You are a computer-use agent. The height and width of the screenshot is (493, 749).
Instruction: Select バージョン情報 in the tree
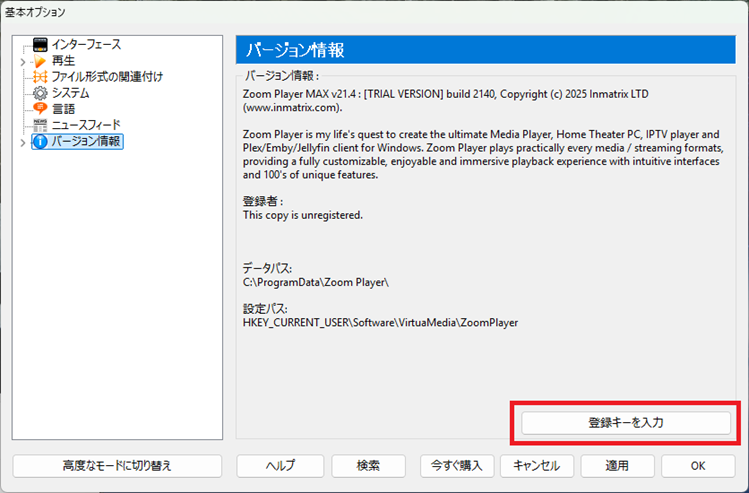pyautogui.click(x=86, y=141)
